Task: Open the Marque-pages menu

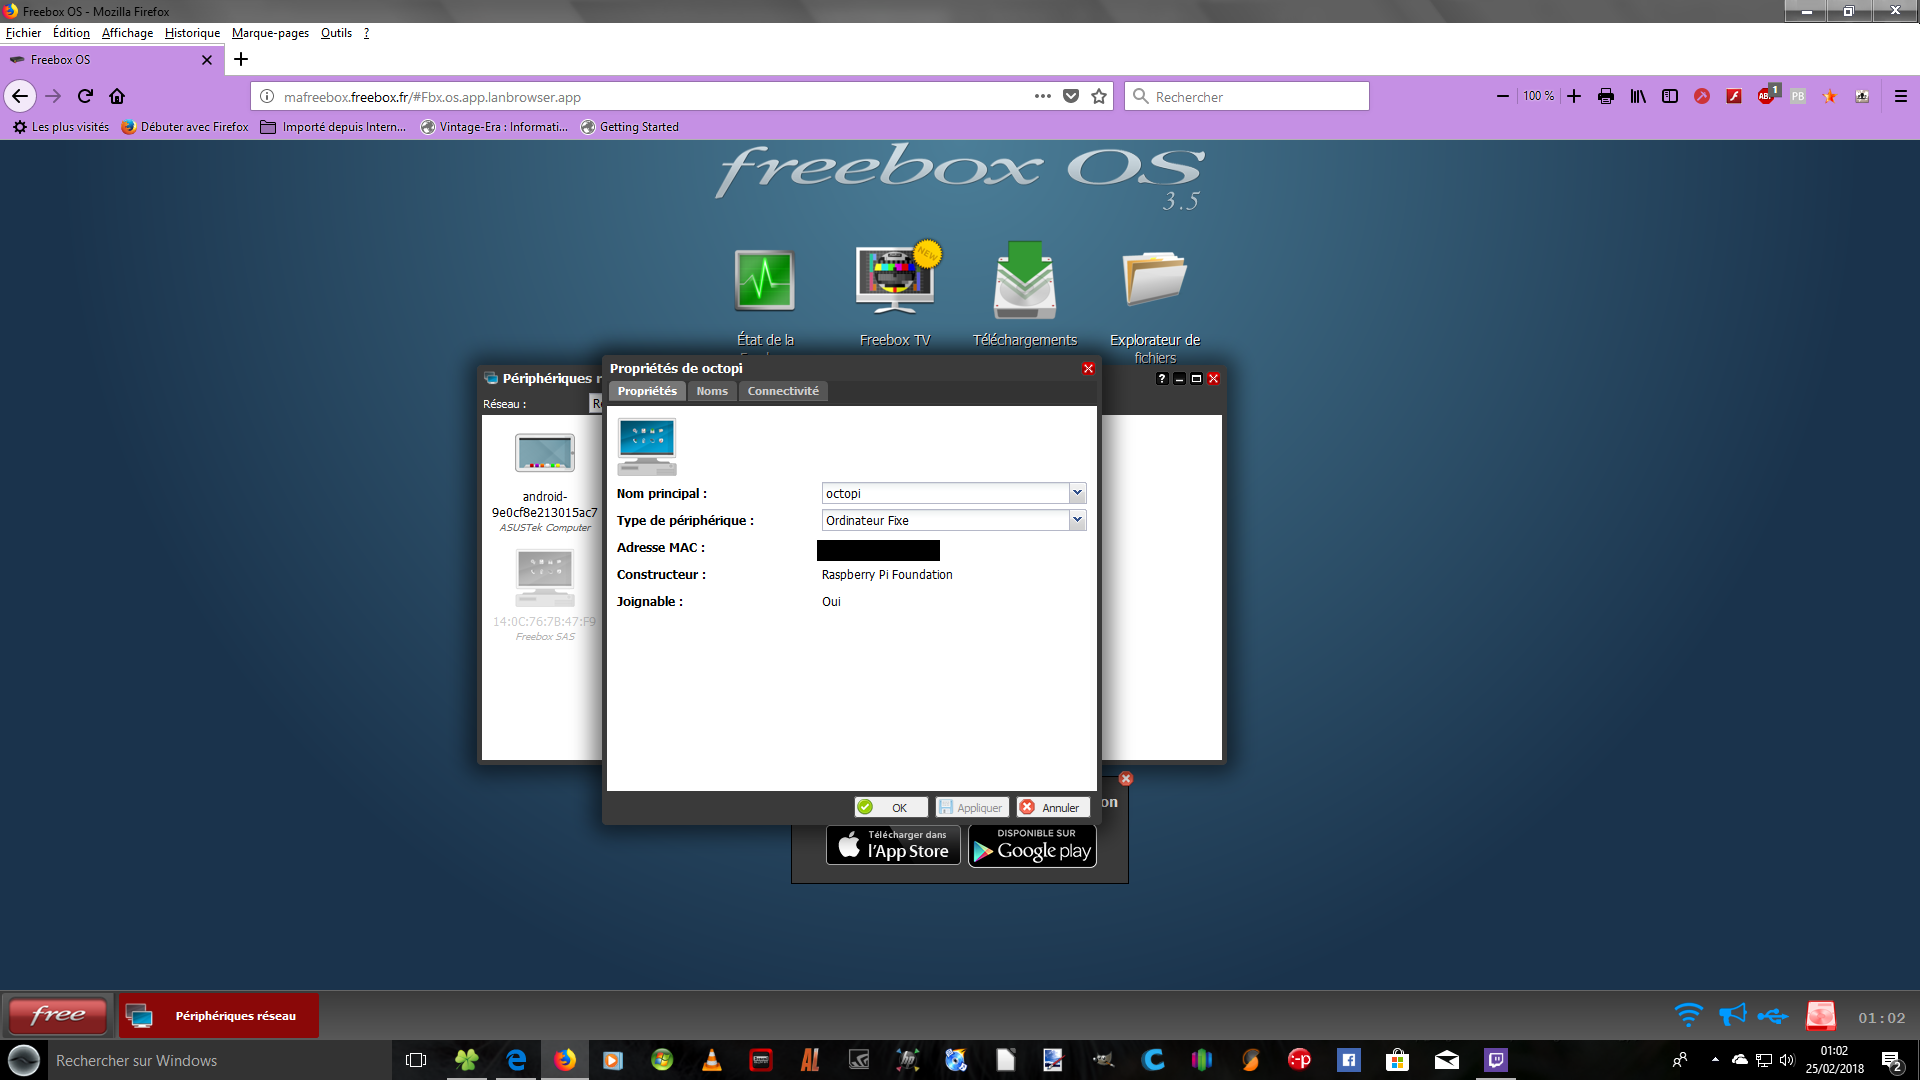Action: coord(270,33)
